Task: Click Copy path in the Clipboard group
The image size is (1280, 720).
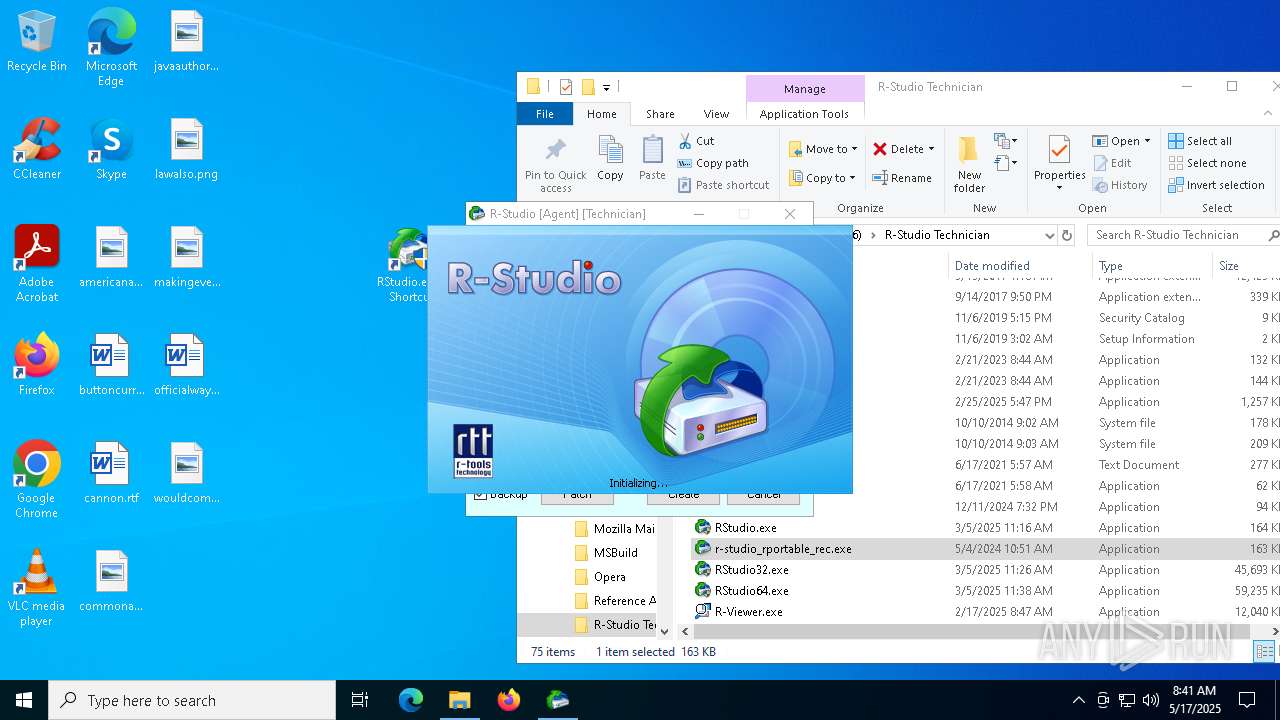Action: click(x=713, y=163)
